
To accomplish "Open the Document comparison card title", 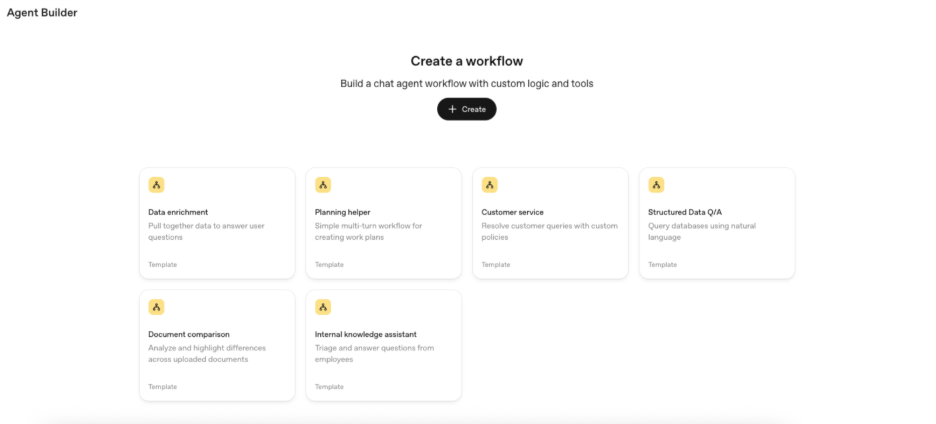I will click(x=189, y=334).
